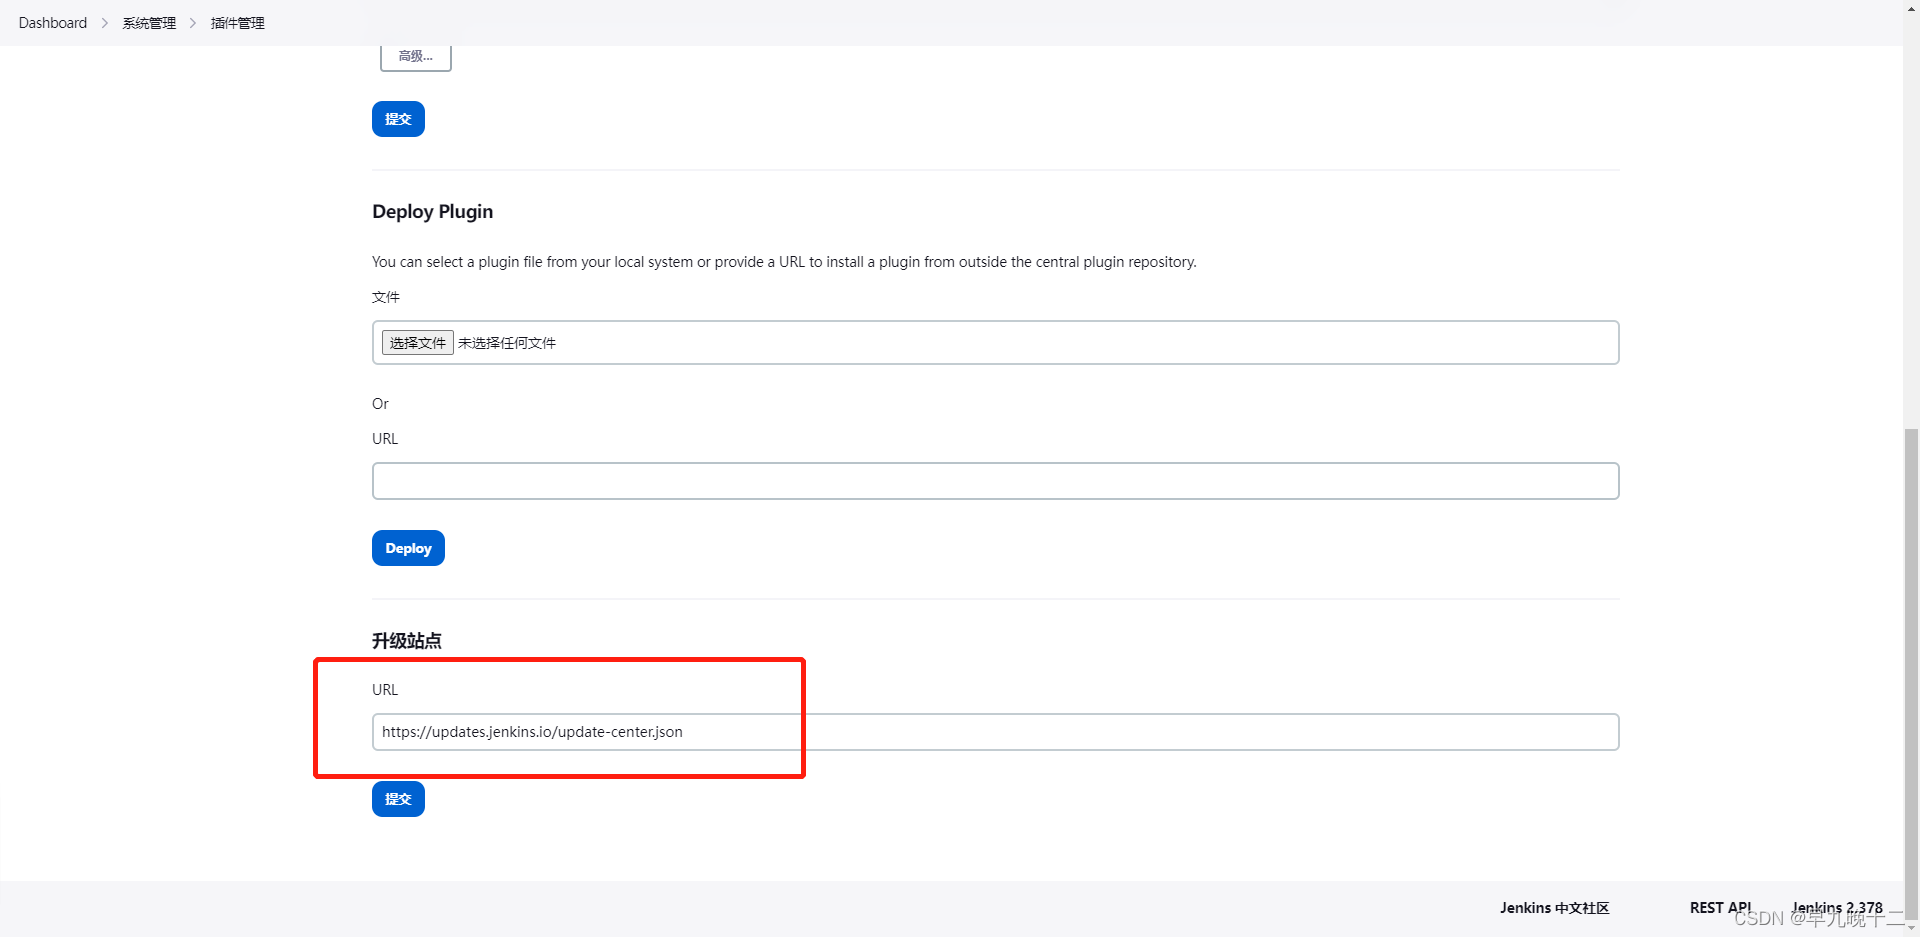Focus the Deploy Plugin URL input field
This screenshot has width=1920, height=937.
tap(995, 481)
